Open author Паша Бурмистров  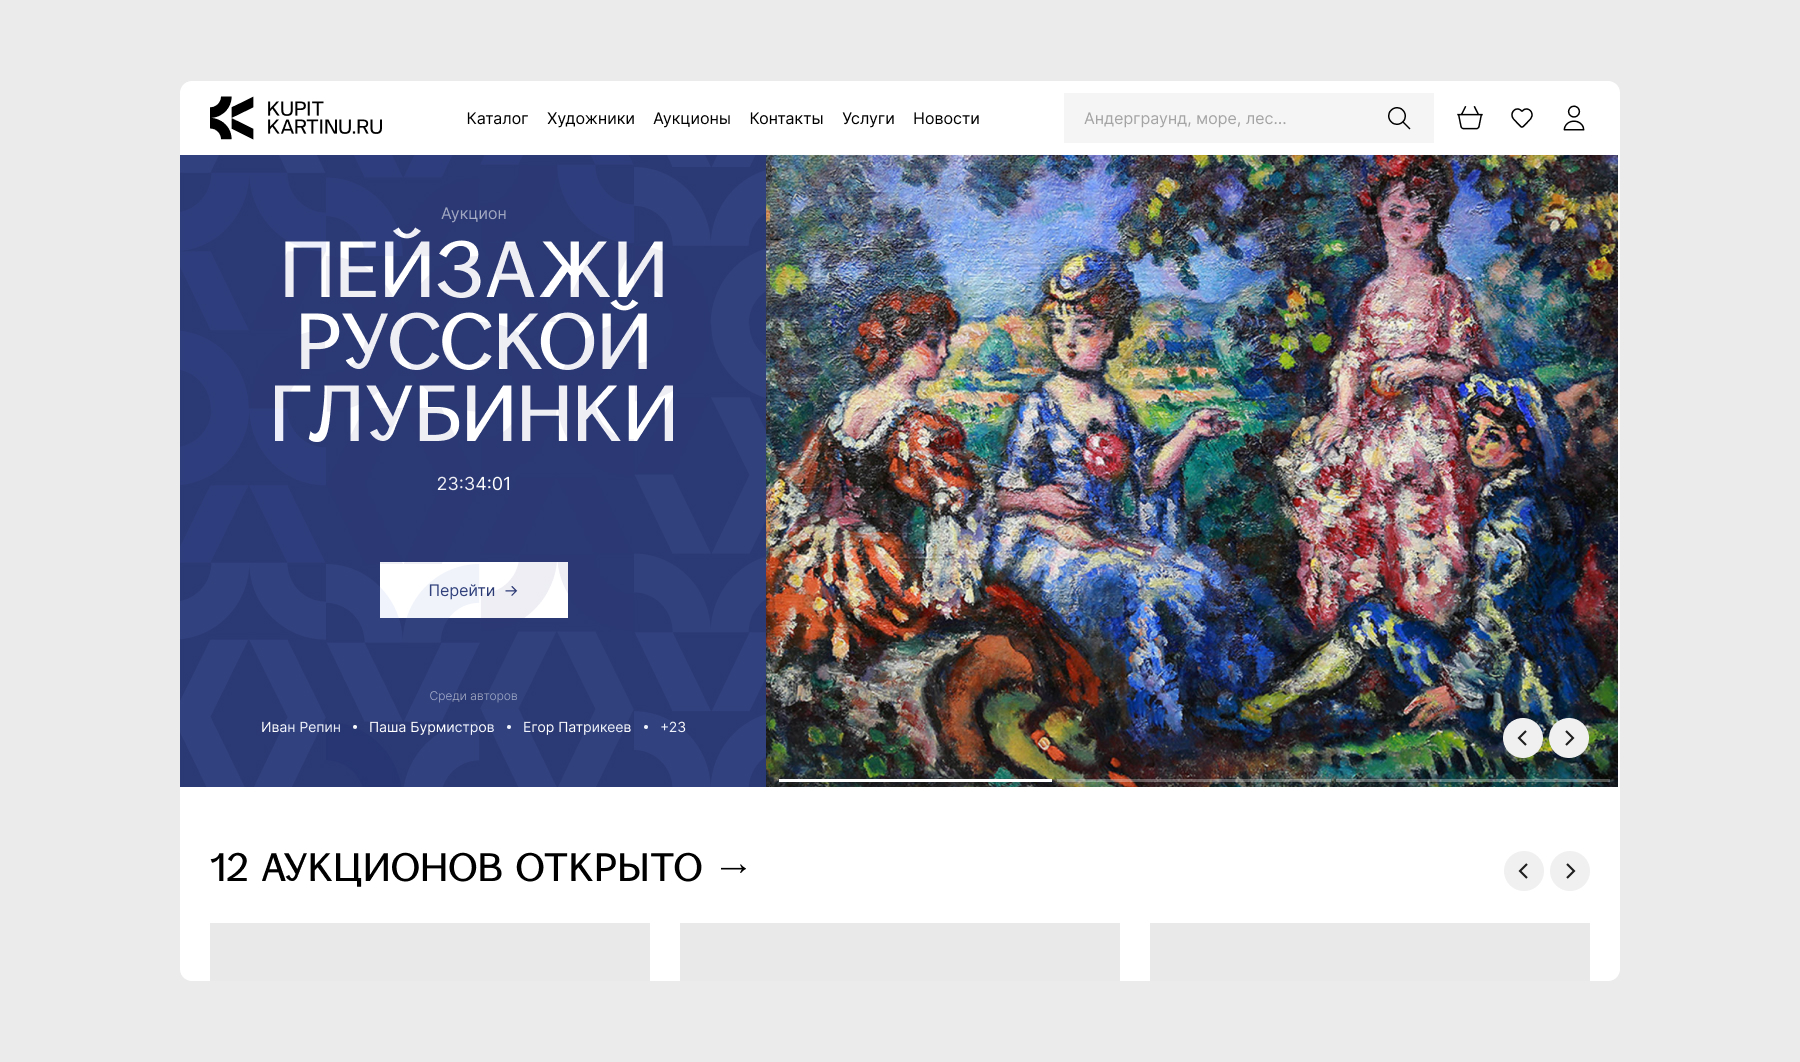[x=432, y=727]
